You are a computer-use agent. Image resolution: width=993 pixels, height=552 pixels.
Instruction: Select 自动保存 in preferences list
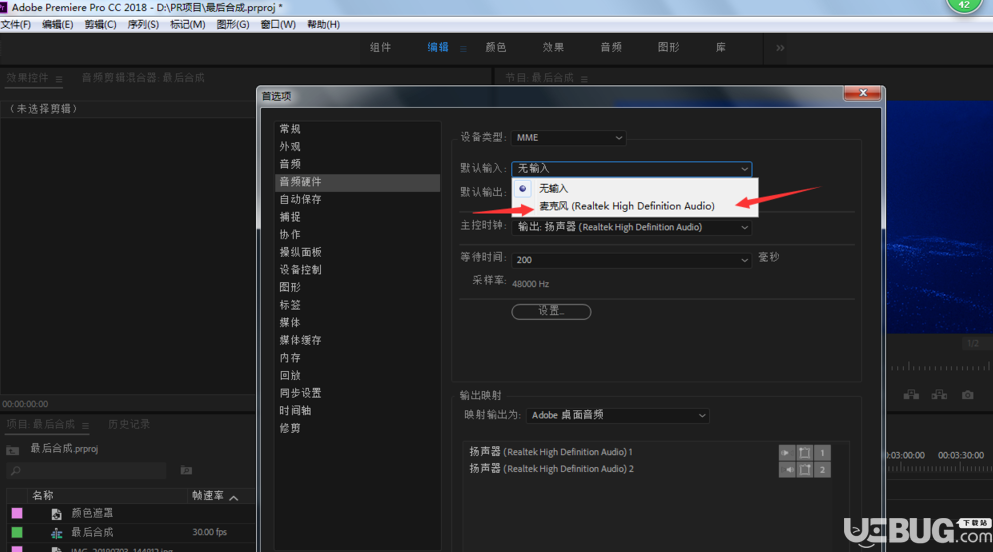click(301, 199)
